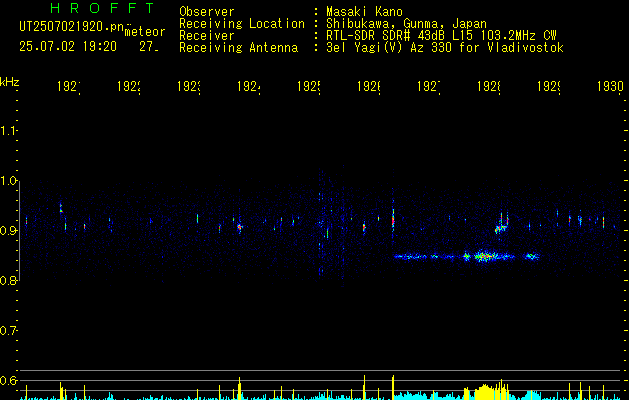The height and width of the screenshot is (400, 629).
Task: Click the 0.6 kHz axis label
Action: tap(8, 380)
